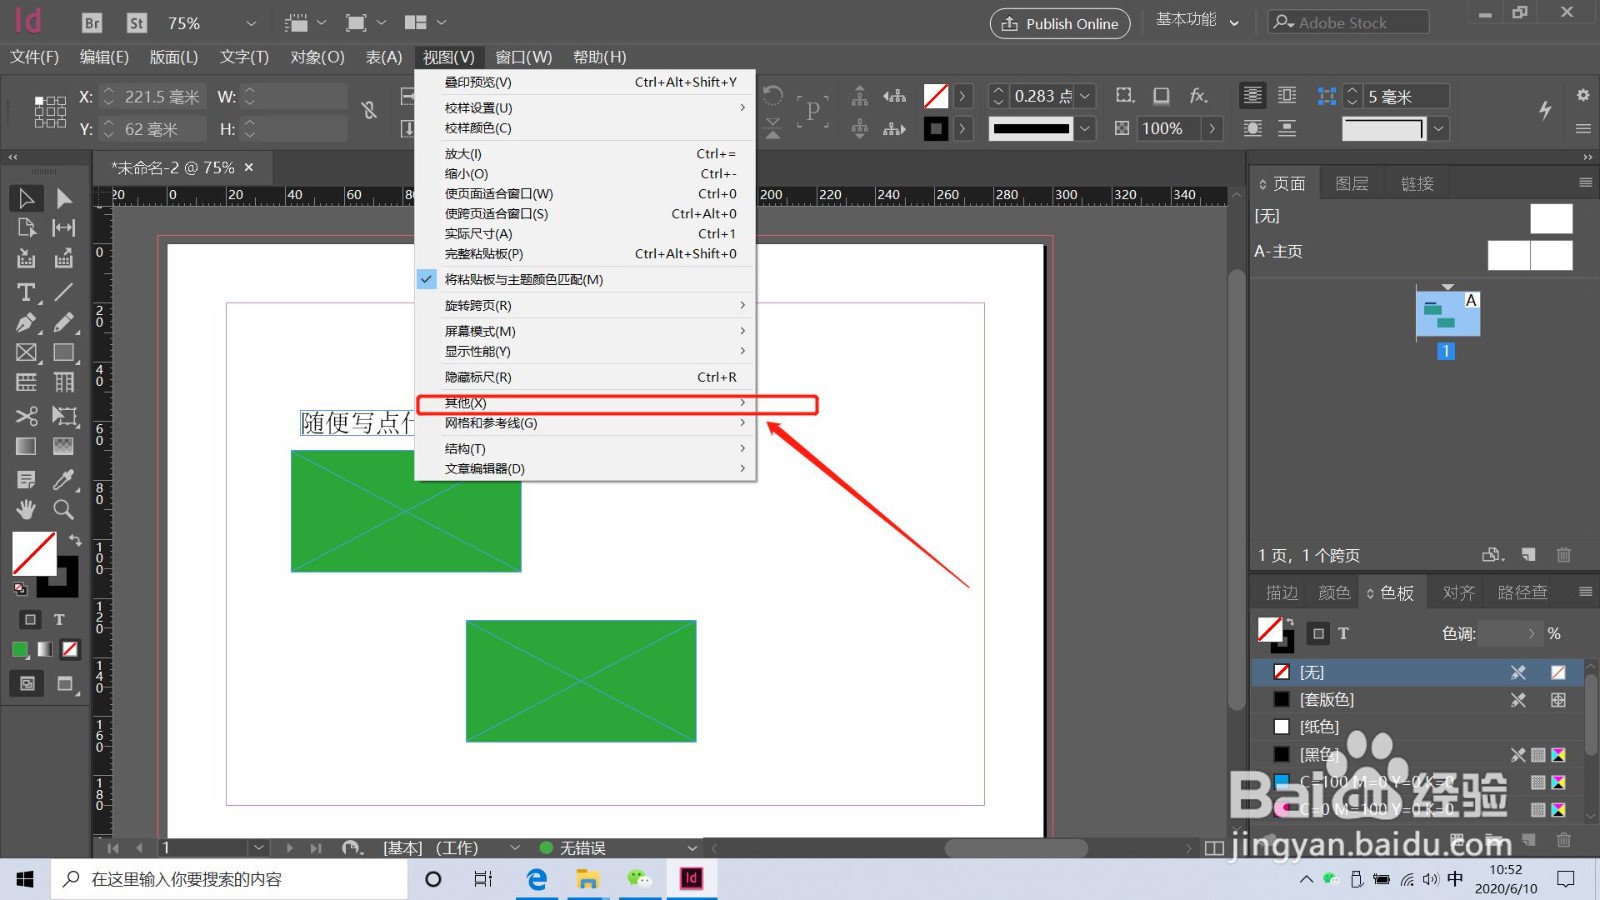Select the Direct Selection tool
This screenshot has width=1600, height=900.
64,198
